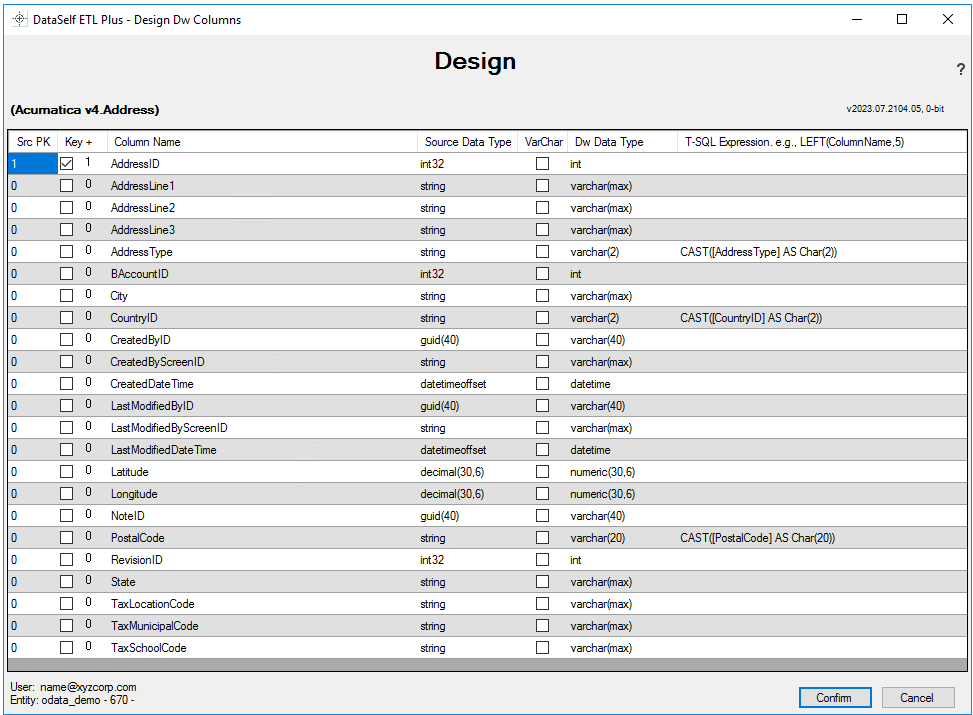The height and width of the screenshot is (715, 973).
Task: Click the CAST expression cell for AddressType
Action: click(x=760, y=251)
